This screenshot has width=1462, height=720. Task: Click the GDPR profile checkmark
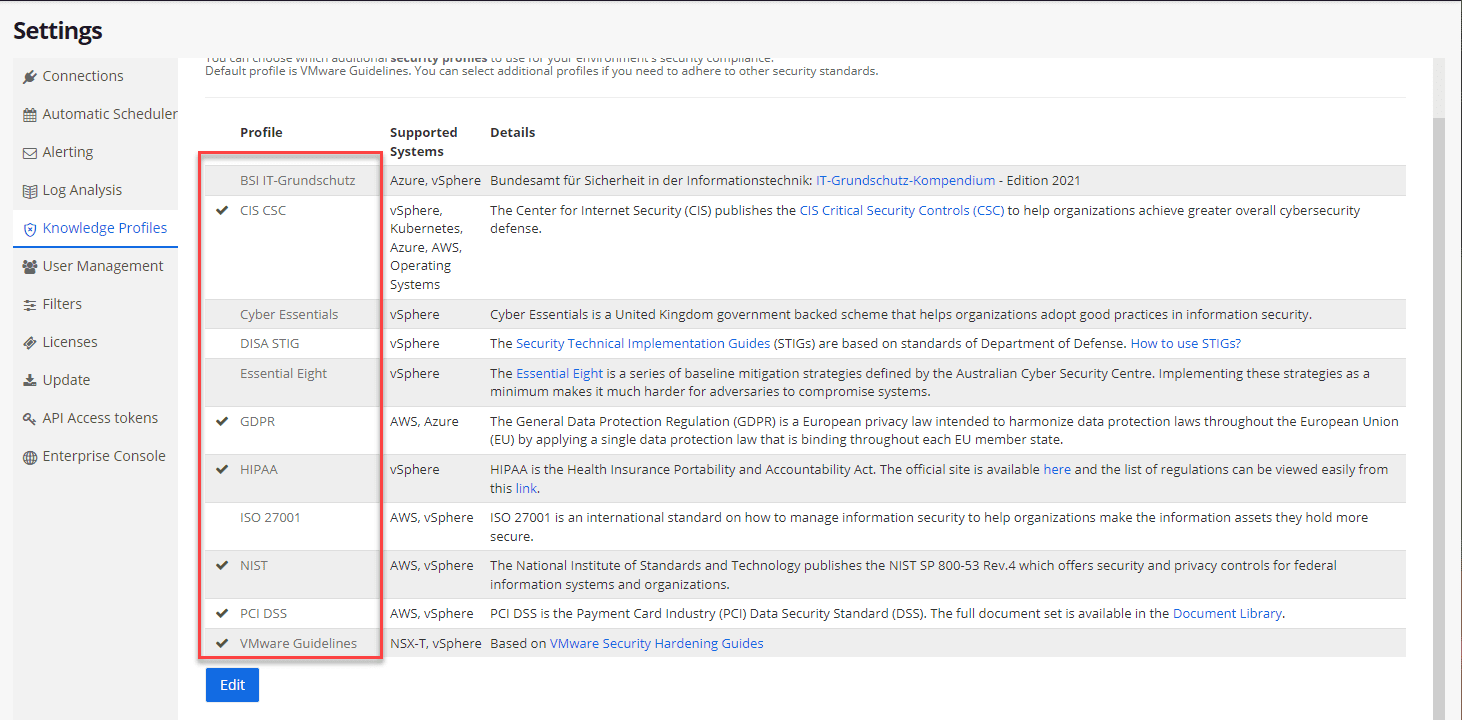(x=222, y=421)
